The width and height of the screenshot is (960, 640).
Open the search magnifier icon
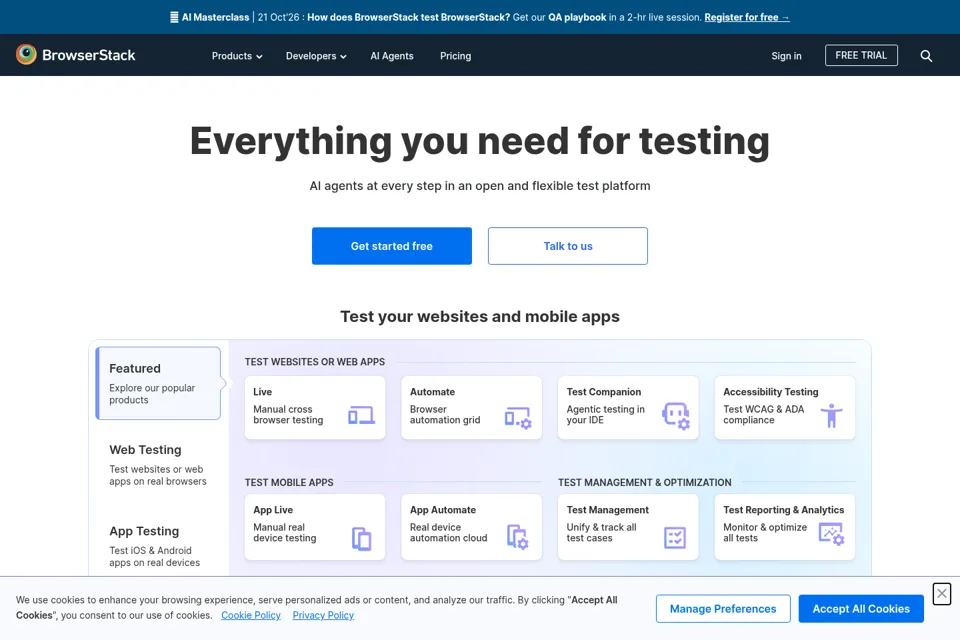pyautogui.click(x=926, y=56)
